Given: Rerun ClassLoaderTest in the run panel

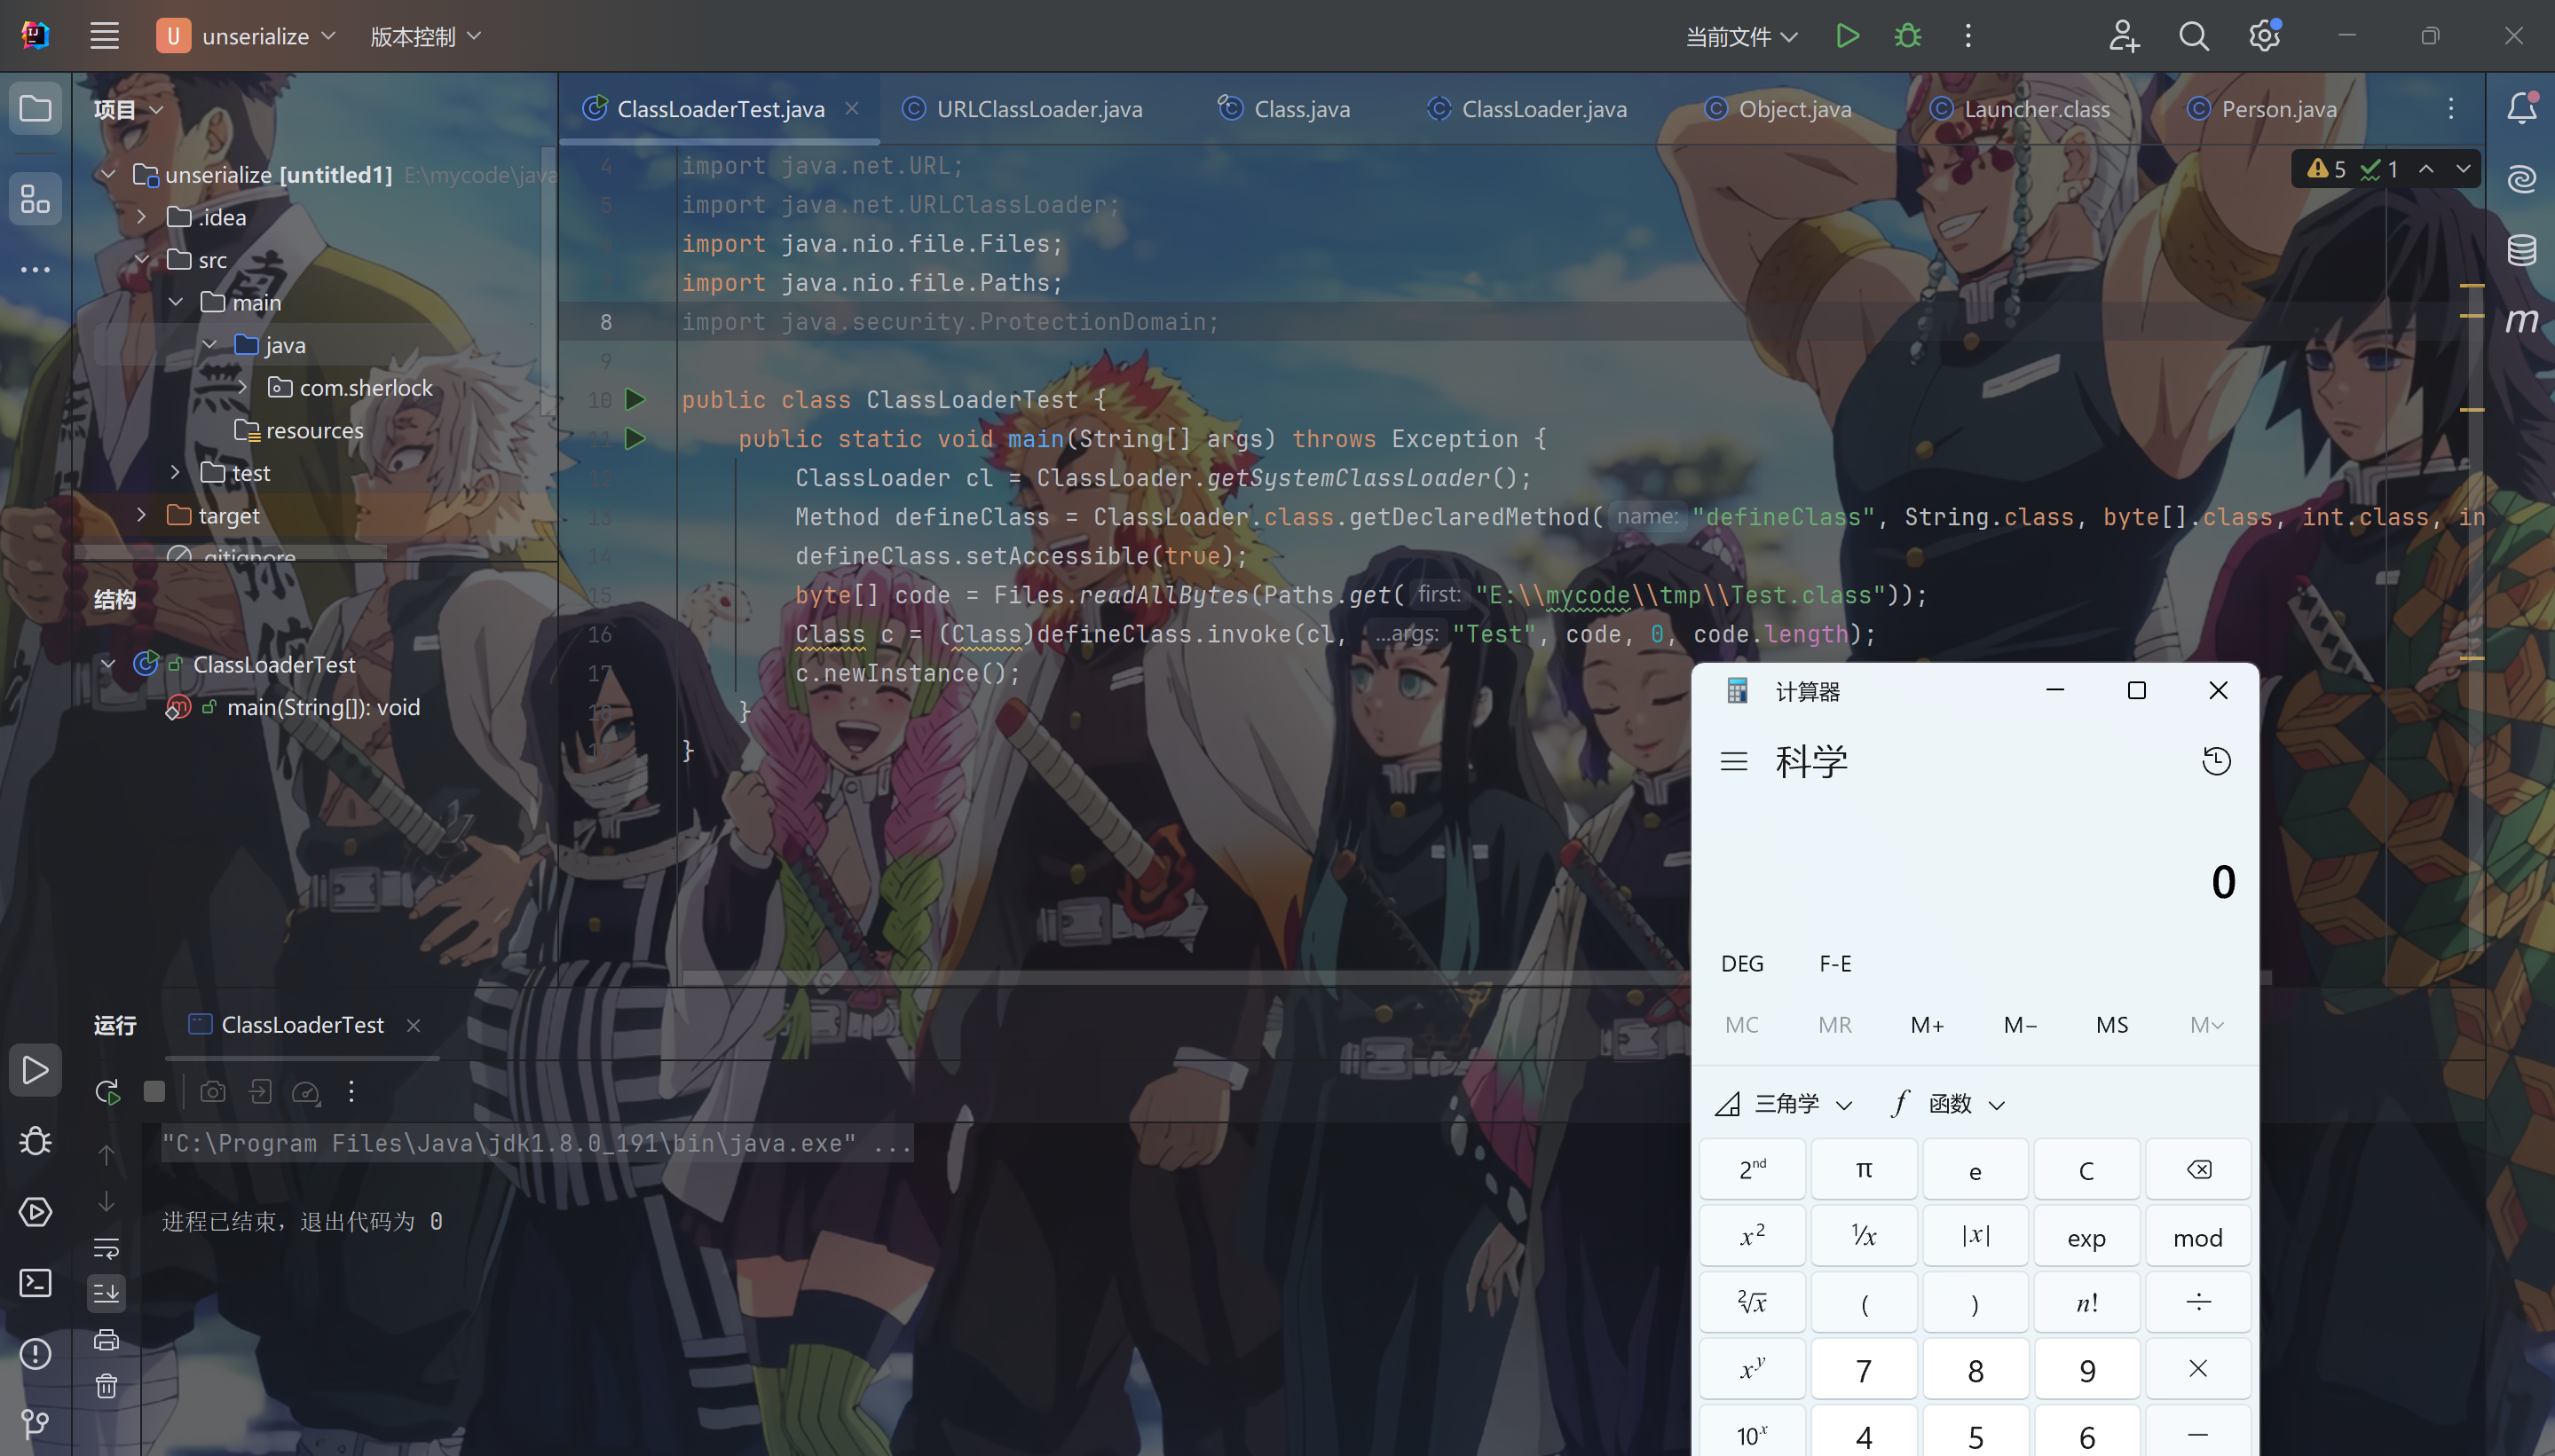Looking at the screenshot, I should click(x=107, y=1091).
